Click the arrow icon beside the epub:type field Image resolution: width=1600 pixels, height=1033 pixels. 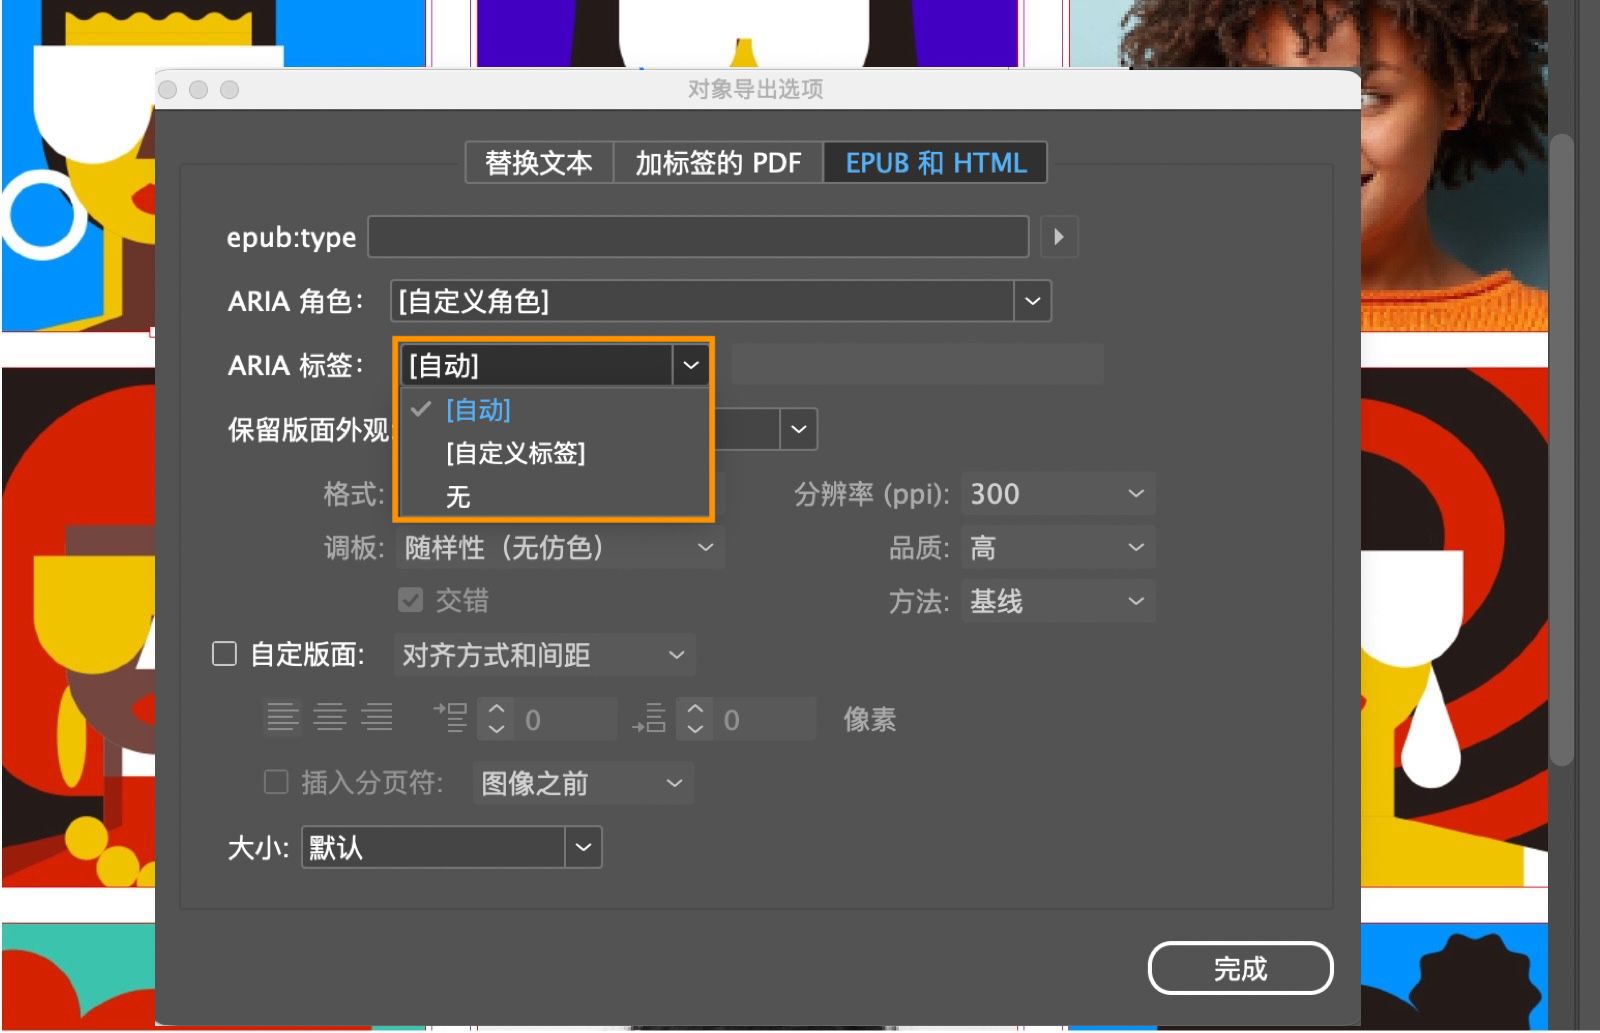coord(1059,237)
